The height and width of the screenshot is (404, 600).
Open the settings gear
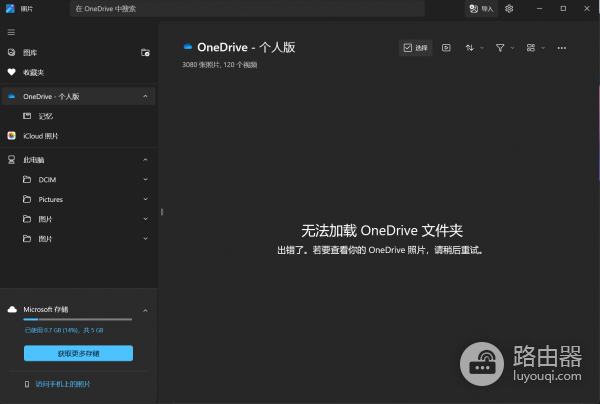click(509, 8)
